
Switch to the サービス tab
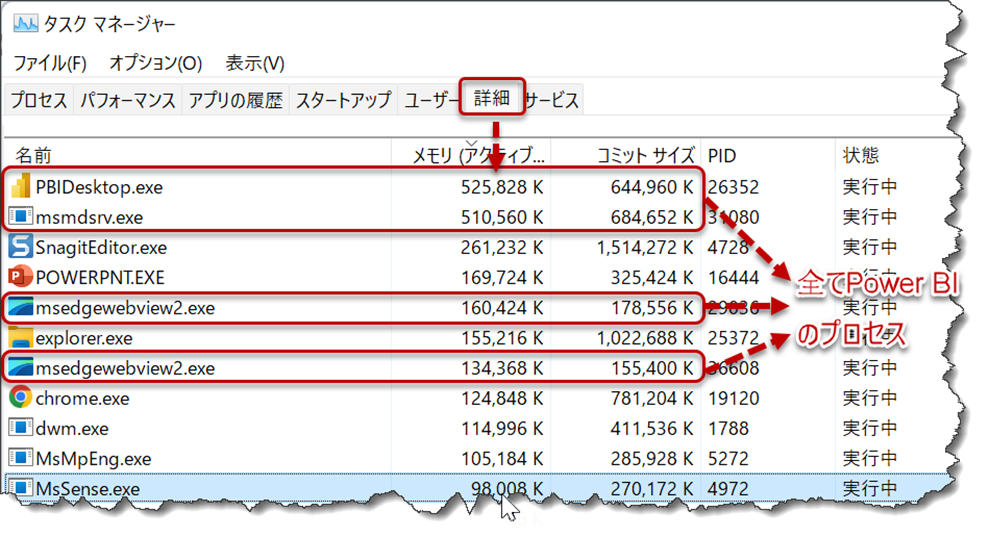[x=552, y=100]
